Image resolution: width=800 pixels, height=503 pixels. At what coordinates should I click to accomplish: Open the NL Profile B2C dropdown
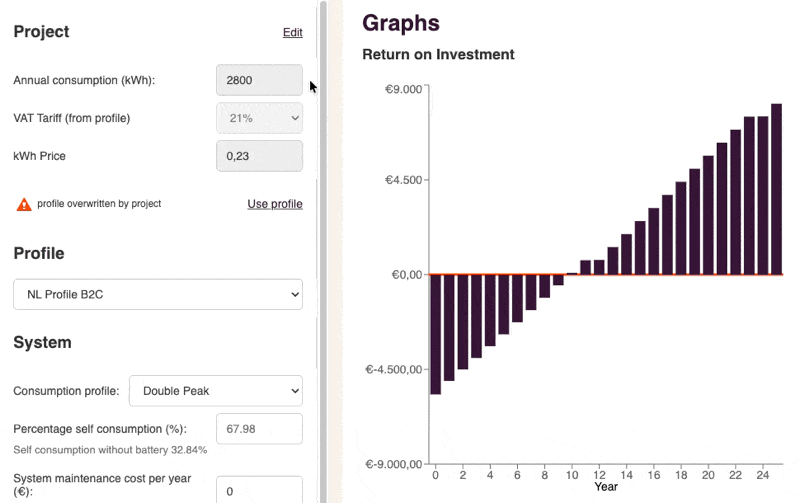pos(158,294)
